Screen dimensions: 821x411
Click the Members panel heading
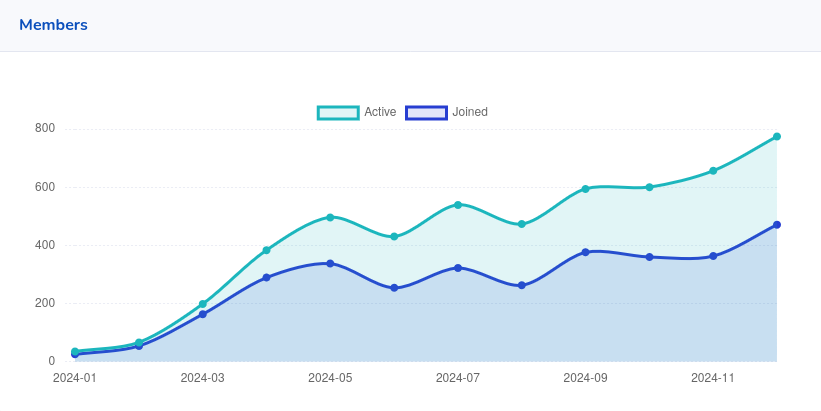coord(53,25)
